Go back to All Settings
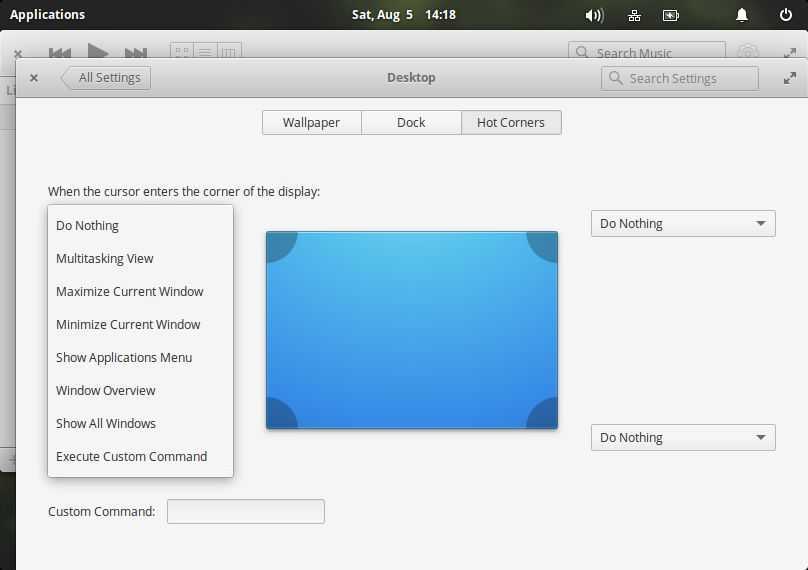Image resolution: width=808 pixels, height=570 pixels. click(108, 78)
